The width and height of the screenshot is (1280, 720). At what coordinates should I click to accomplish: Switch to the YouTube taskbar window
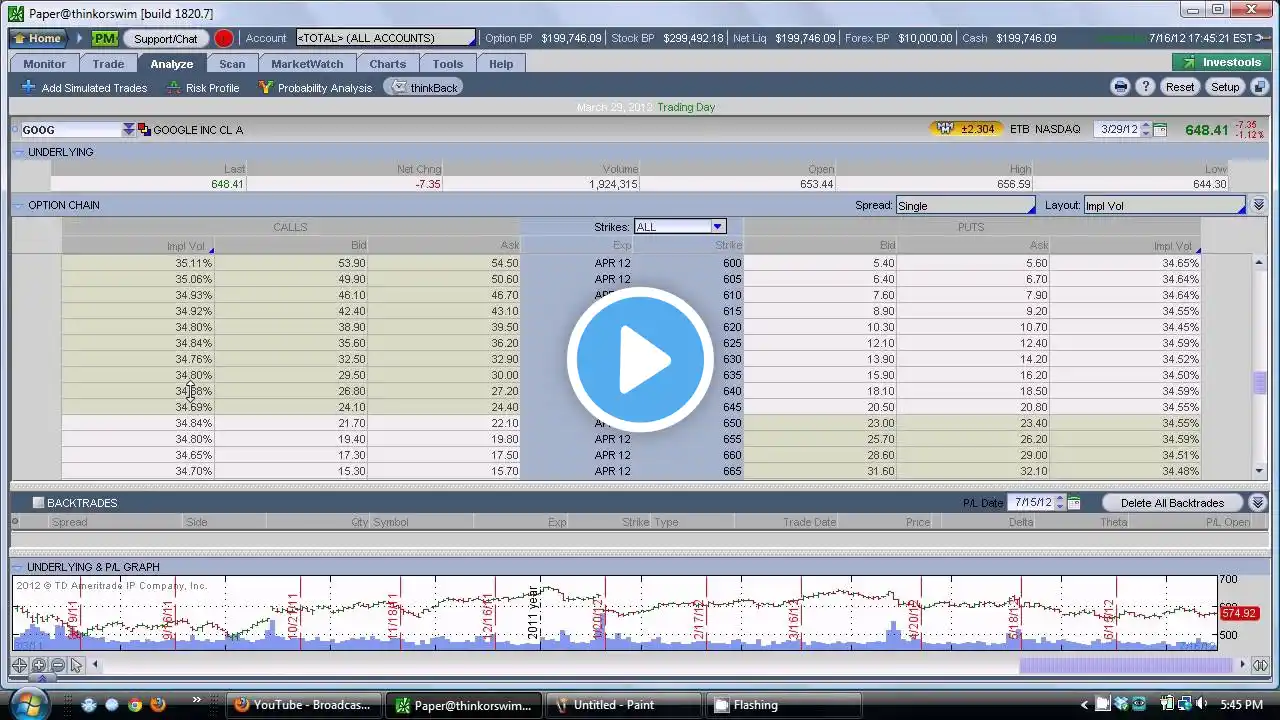[x=304, y=705]
